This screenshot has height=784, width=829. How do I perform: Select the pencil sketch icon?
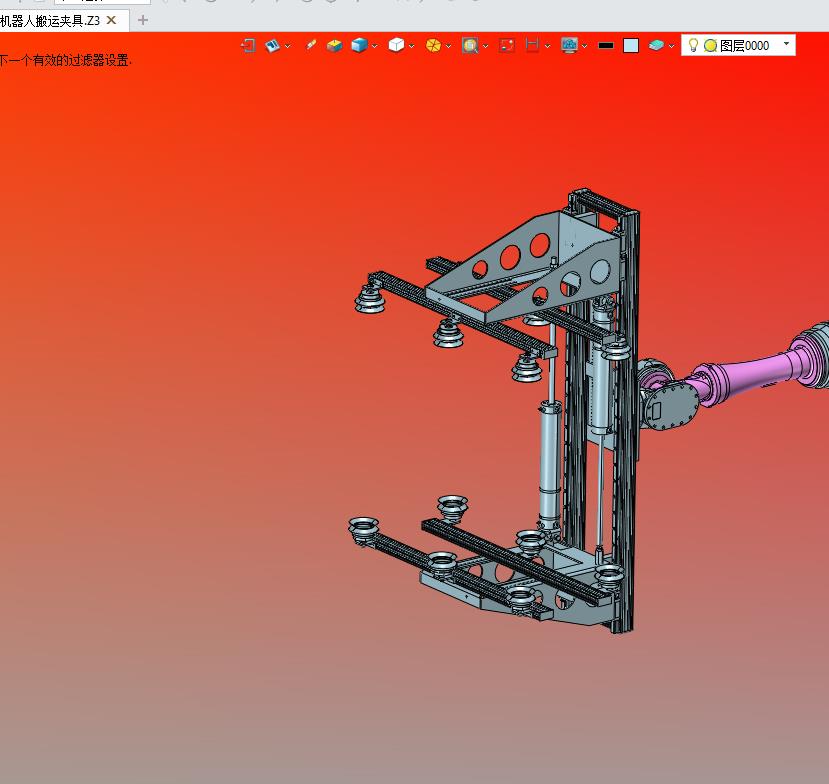pyautogui.click(x=311, y=45)
